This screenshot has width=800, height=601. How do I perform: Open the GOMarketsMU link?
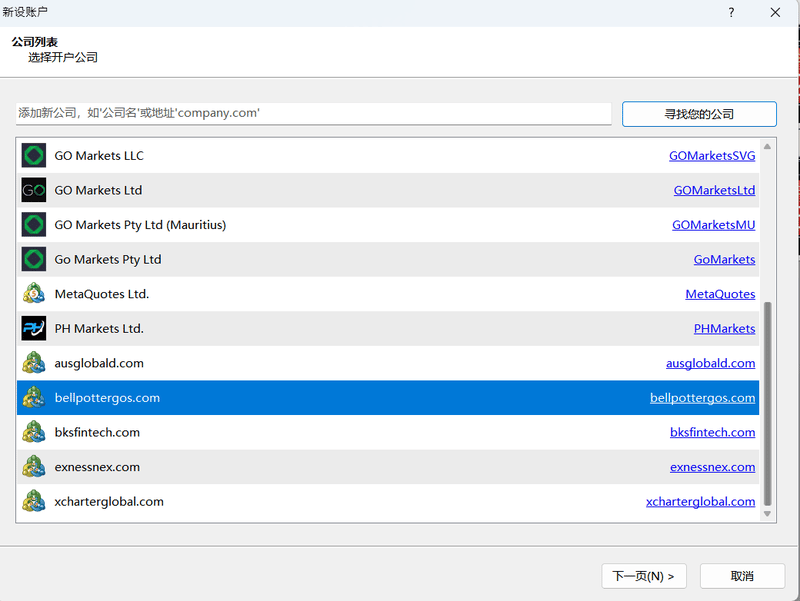click(x=713, y=225)
